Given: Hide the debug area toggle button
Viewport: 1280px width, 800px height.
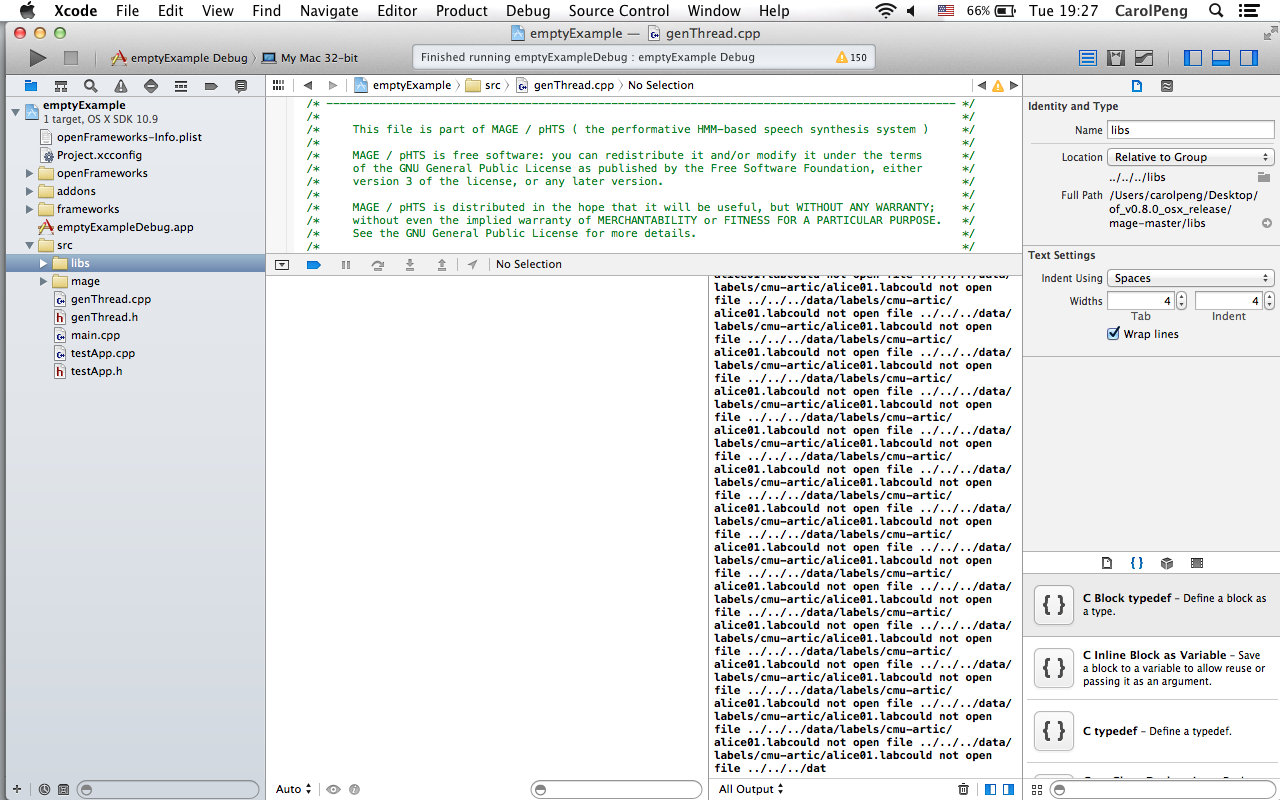Looking at the screenshot, I should point(282,265).
